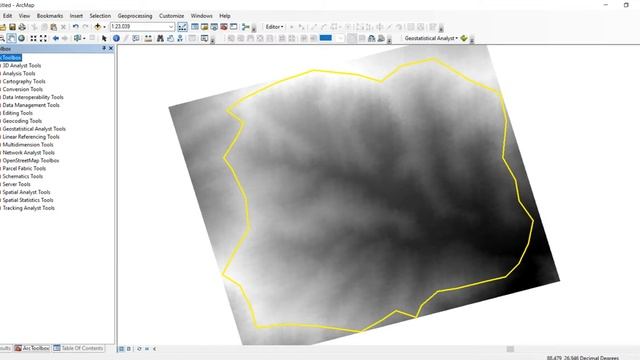640x360 pixels.
Task: Open the Bookmarks menu
Action: [x=50, y=16]
